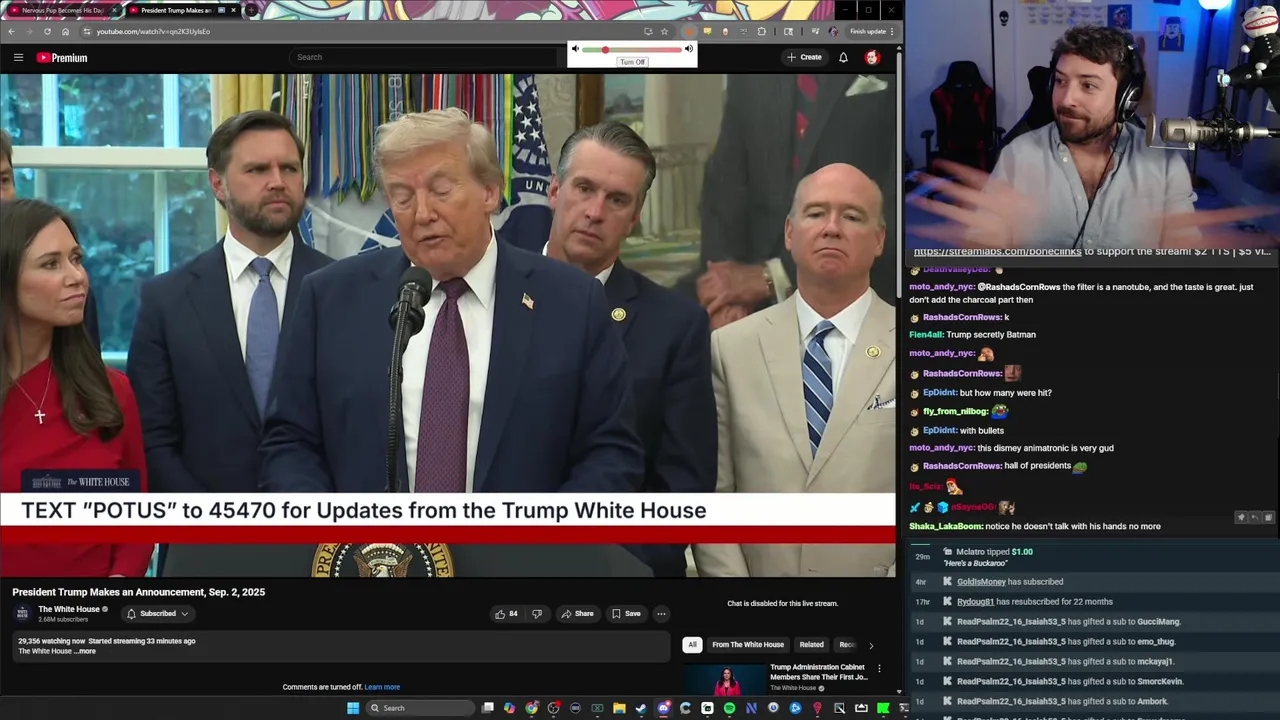1280x720 pixels.
Task: Open the video's more actions ellipsis
Action: (661, 614)
